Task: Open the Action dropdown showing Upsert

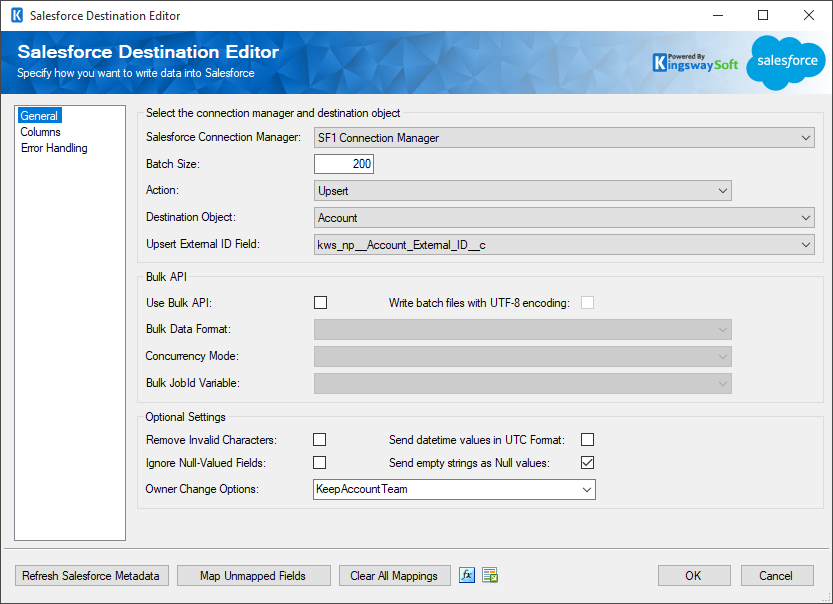Action: point(523,191)
